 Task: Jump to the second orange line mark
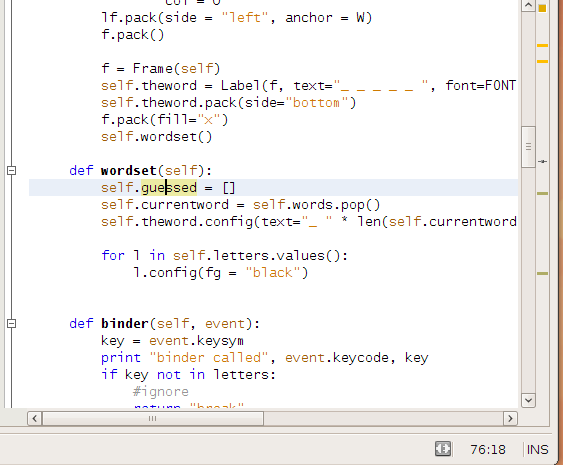[542, 62]
